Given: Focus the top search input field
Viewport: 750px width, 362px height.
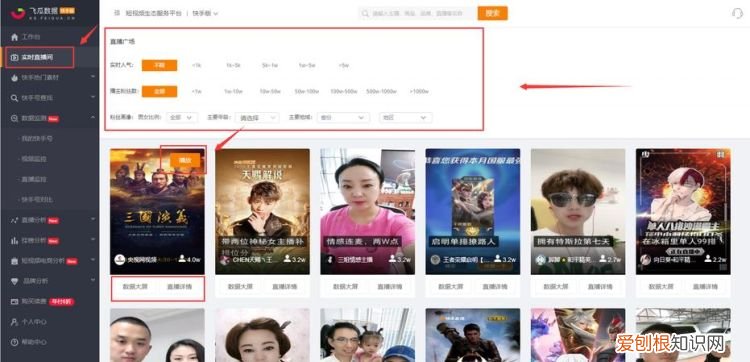Looking at the screenshot, I should tap(417, 13).
